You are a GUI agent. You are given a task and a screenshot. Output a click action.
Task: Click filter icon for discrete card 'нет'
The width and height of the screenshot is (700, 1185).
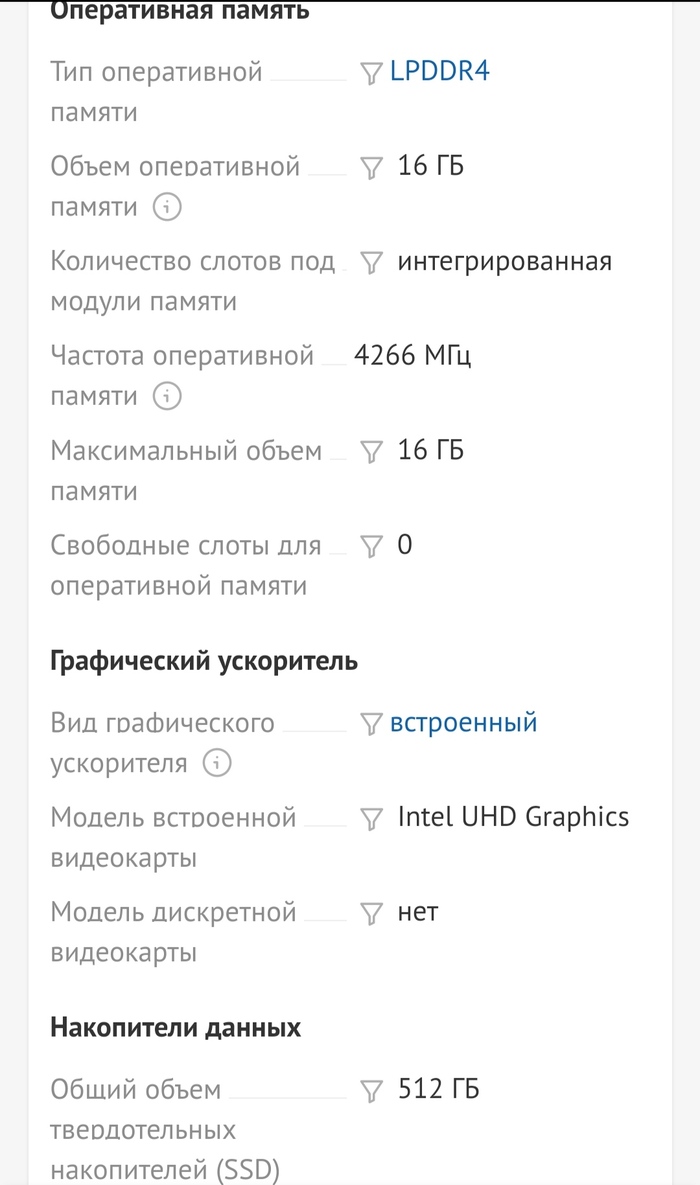371,914
